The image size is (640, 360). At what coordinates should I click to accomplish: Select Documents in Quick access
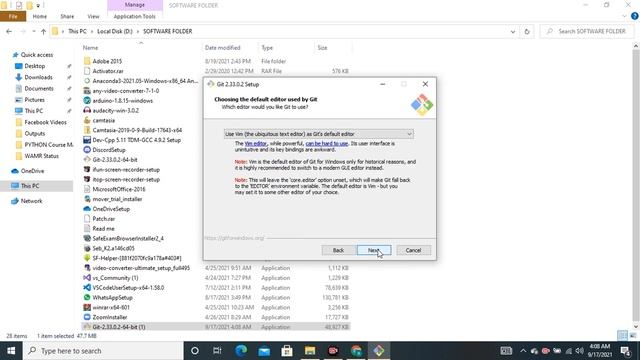[39, 89]
